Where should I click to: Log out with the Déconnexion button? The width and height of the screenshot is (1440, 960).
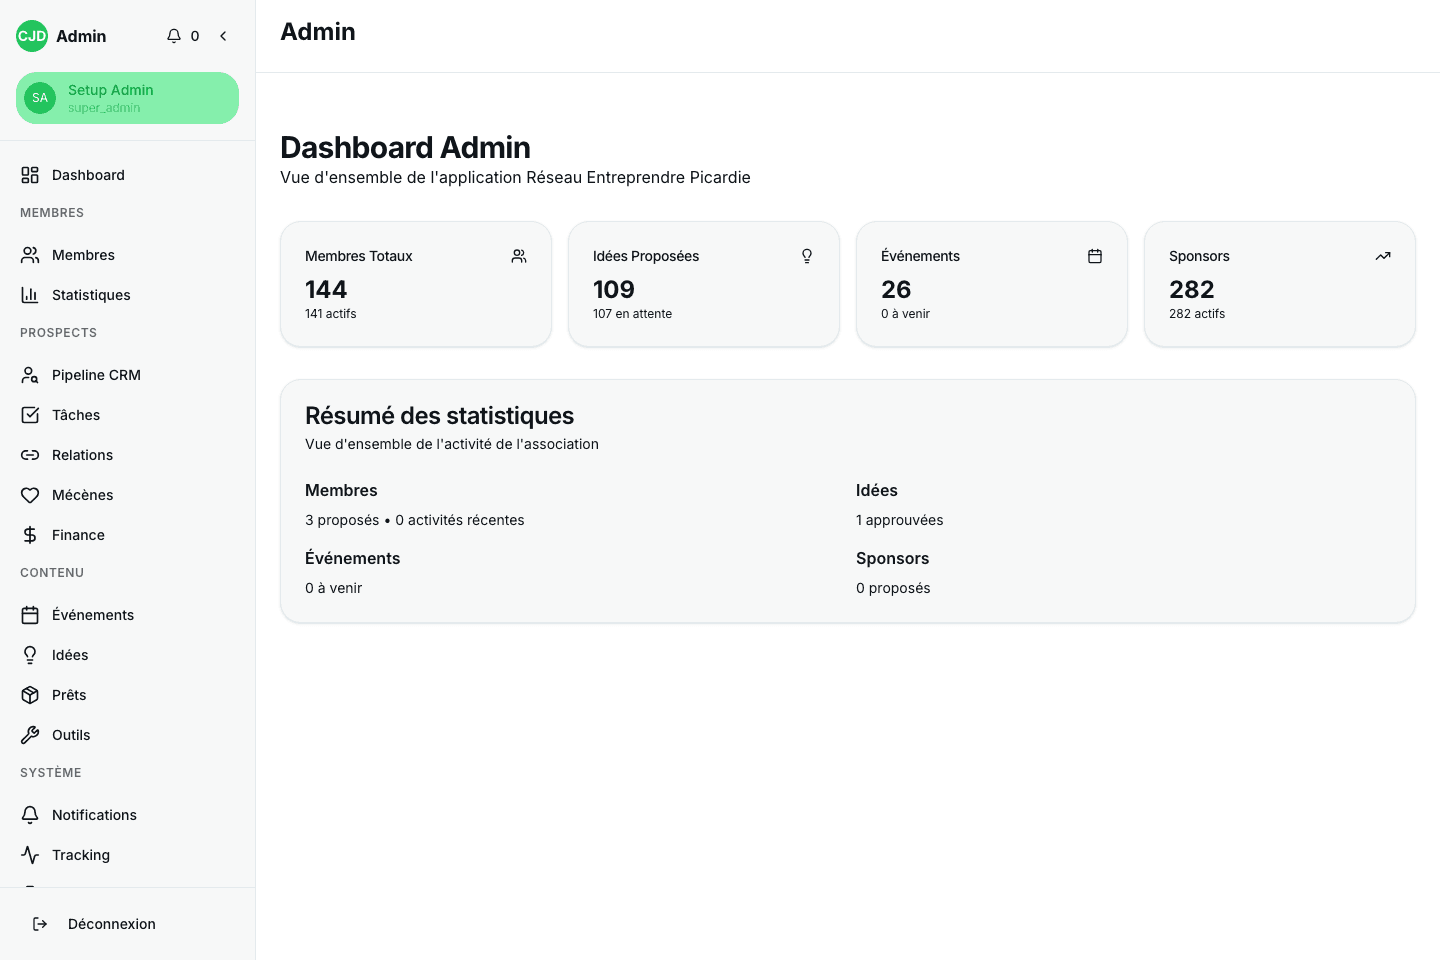tap(127, 924)
